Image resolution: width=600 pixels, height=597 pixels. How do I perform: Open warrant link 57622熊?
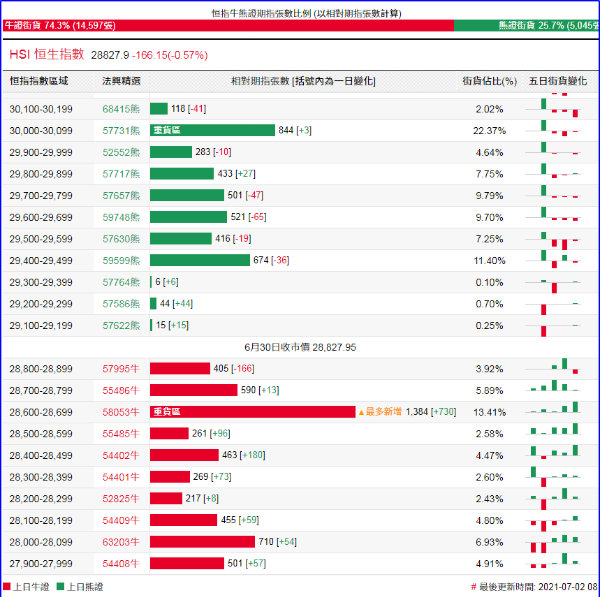[x=121, y=326]
